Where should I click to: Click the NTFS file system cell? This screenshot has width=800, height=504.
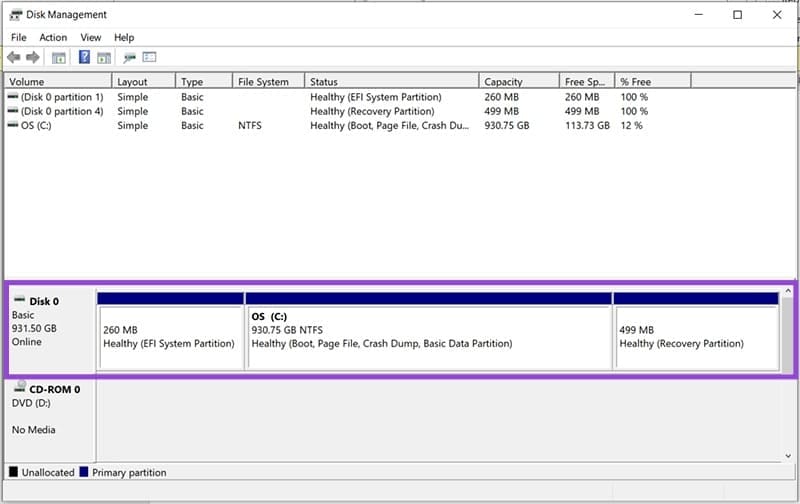pos(249,125)
